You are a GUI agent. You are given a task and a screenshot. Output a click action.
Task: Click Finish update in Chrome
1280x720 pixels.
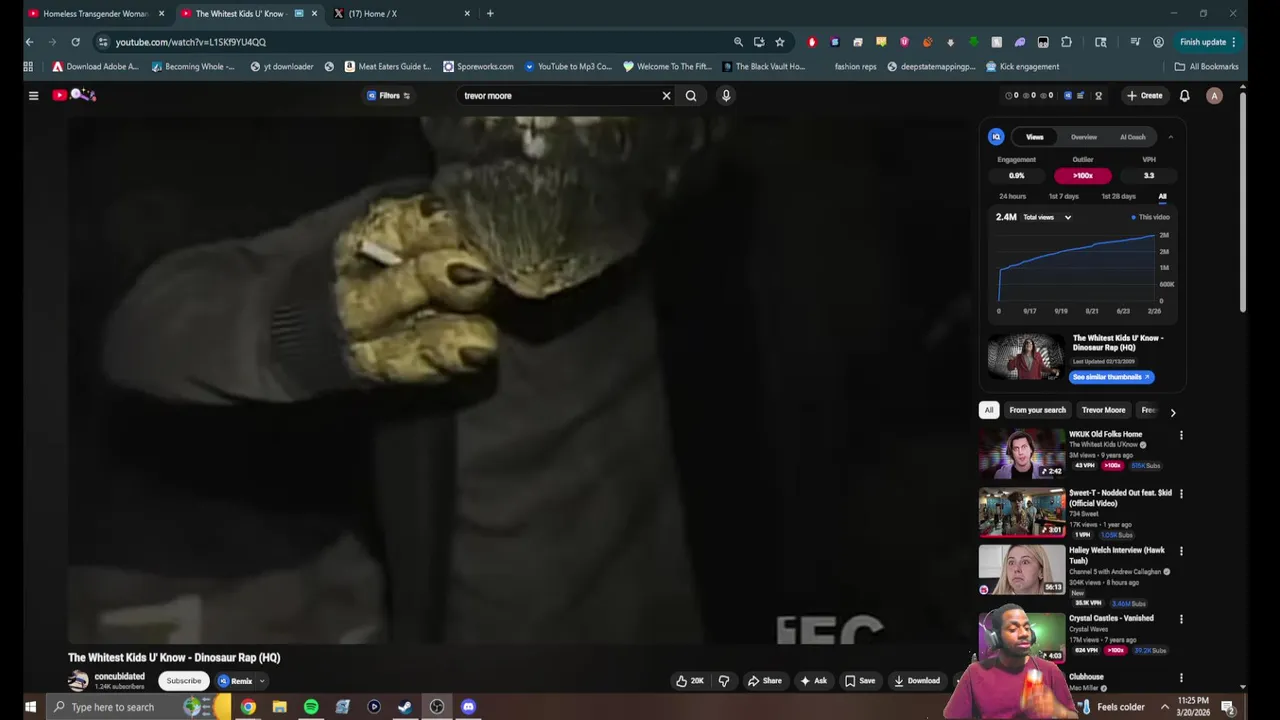tap(1208, 42)
